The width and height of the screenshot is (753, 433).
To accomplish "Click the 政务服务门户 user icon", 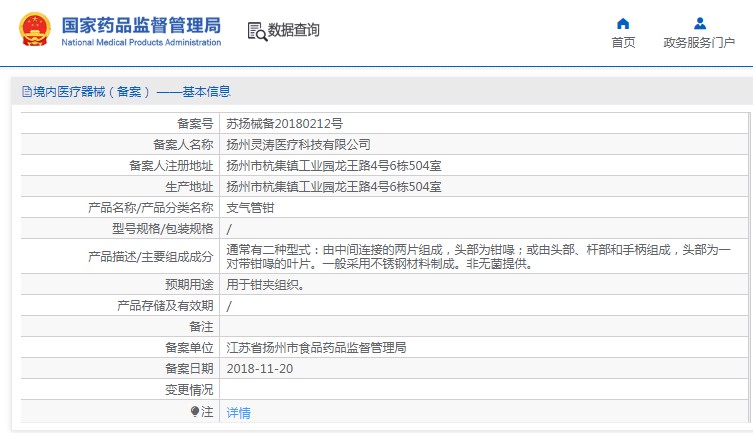I will pos(700,23).
